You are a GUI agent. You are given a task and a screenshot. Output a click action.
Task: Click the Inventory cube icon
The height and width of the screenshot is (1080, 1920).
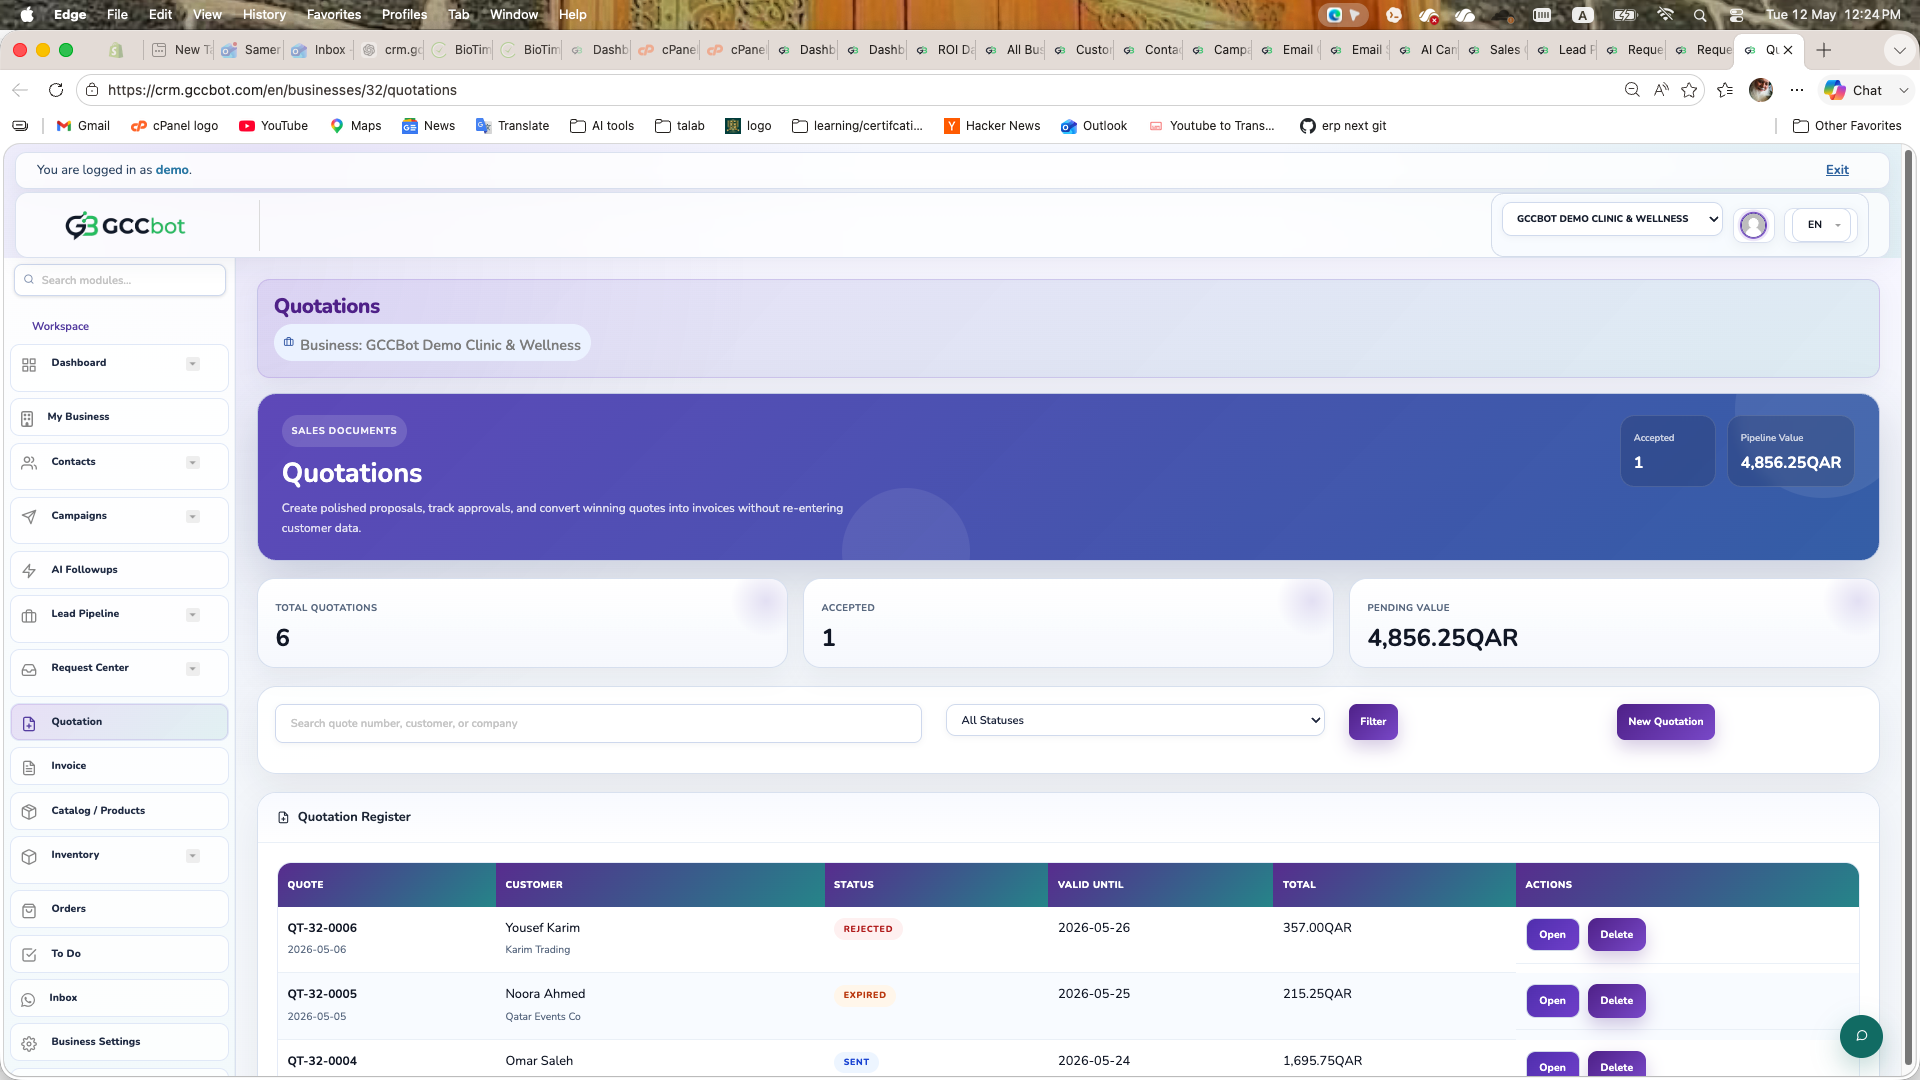click(x=29, y=856)
